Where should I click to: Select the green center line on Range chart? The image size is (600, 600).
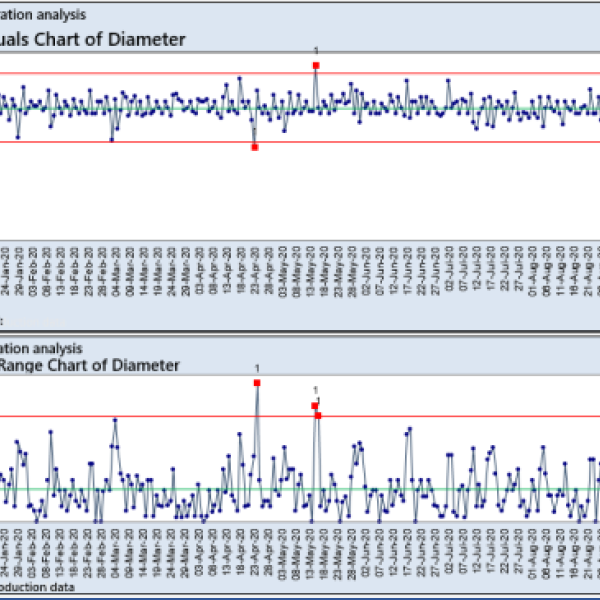point(450,489)
